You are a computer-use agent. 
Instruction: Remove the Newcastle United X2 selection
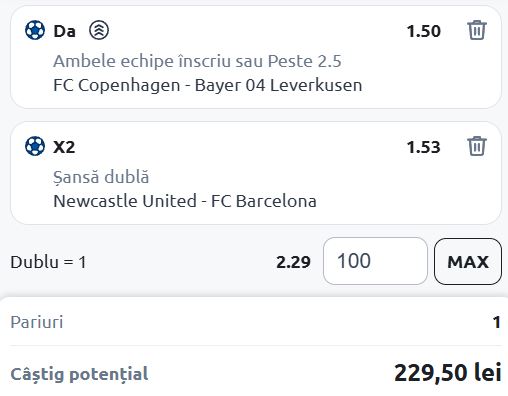point(477,146)
